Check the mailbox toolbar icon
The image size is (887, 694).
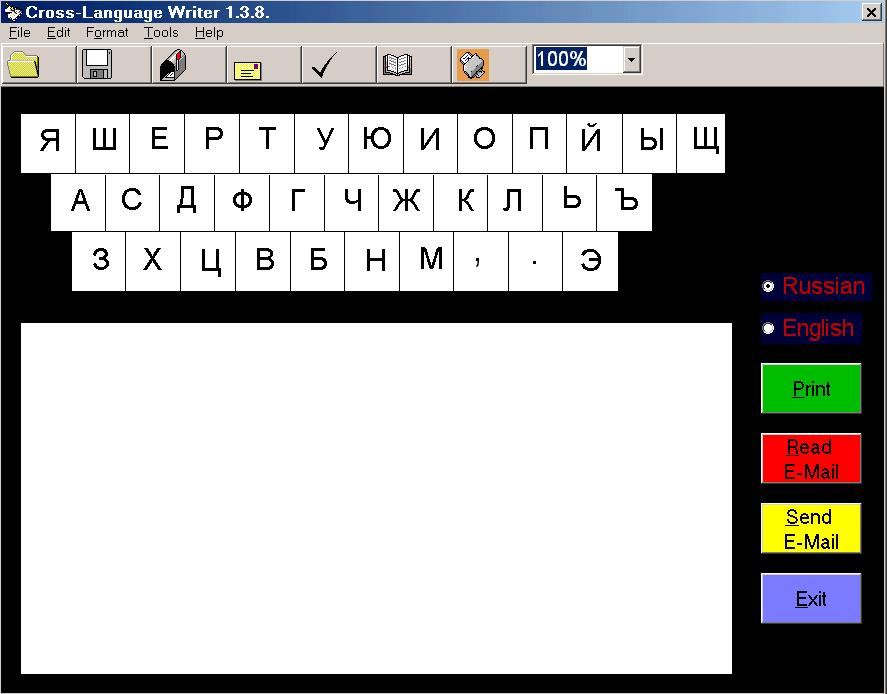190,65
